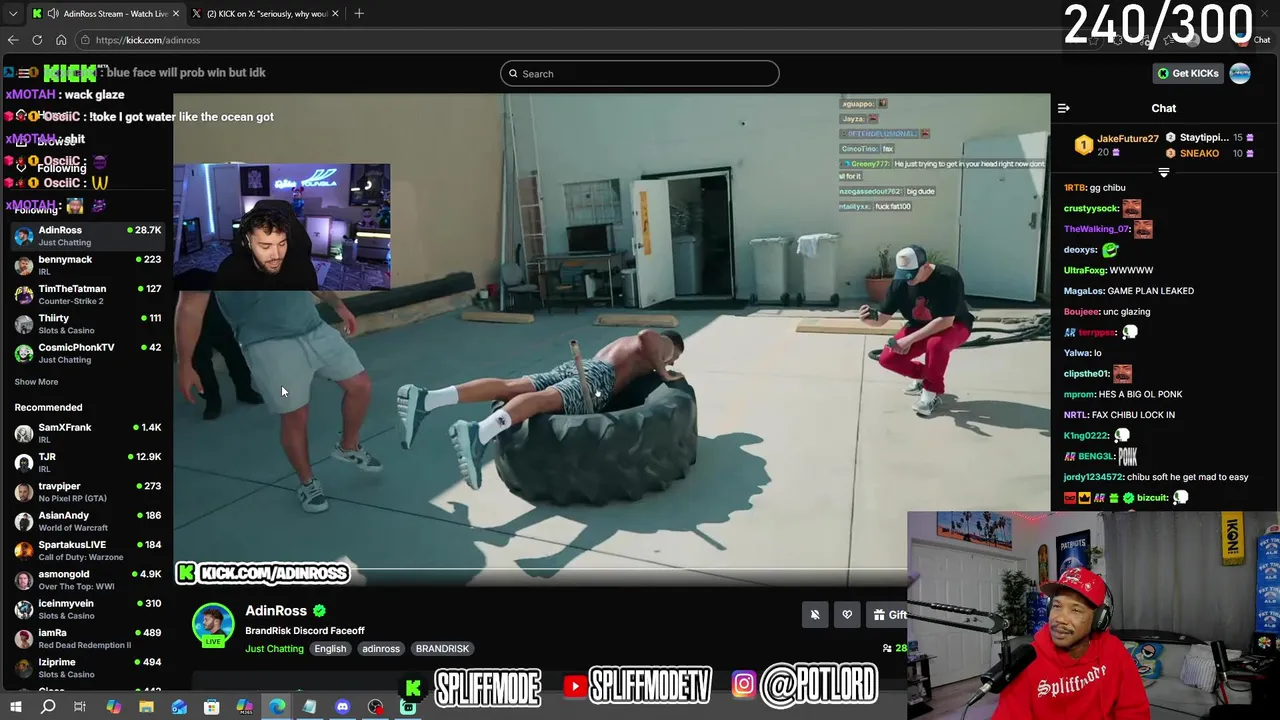
Task: Unfollow using the broken heart button
Action: click(847, 615)
